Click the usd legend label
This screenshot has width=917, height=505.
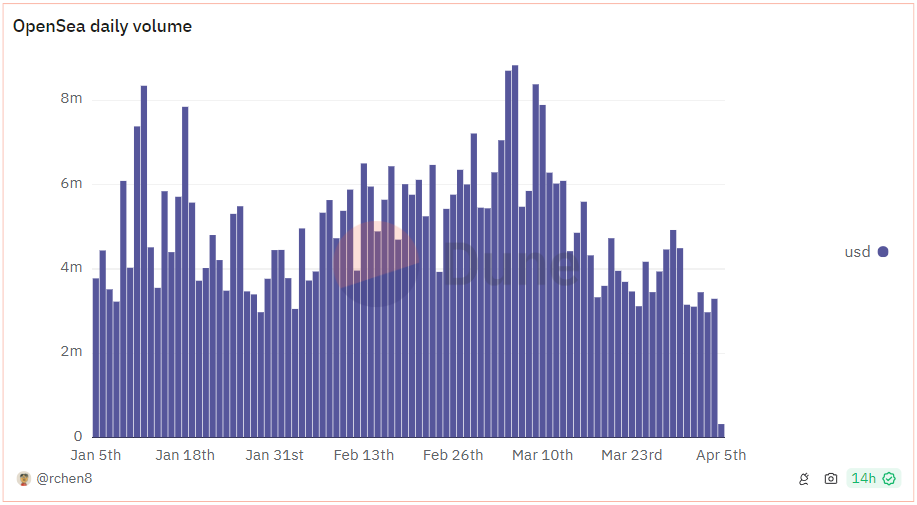pos(857,252)
